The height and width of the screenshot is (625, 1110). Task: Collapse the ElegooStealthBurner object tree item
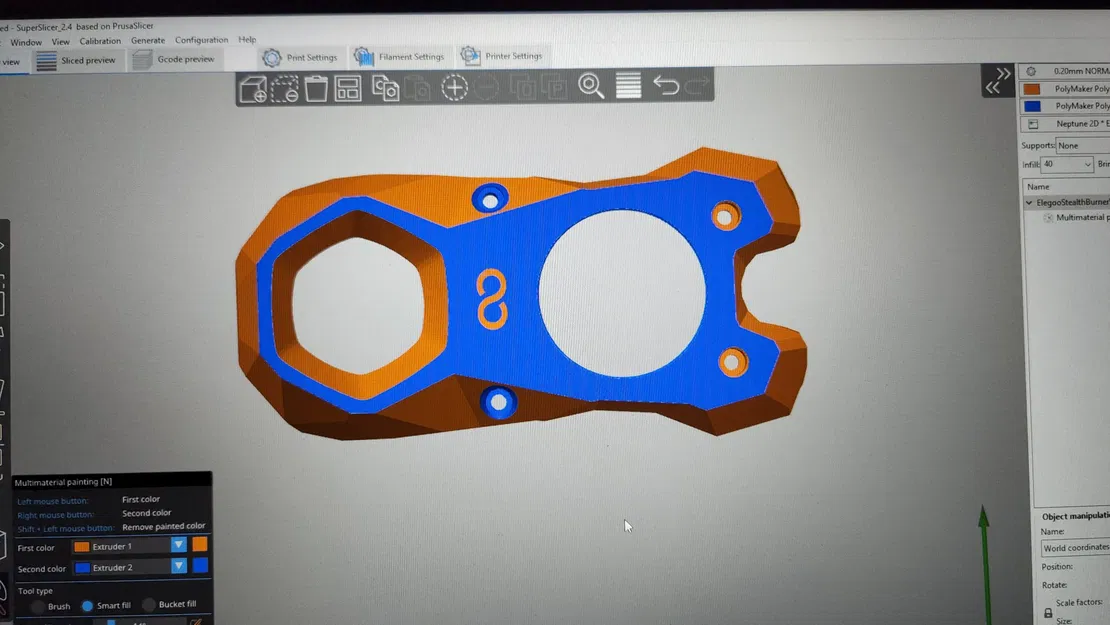(x=1029, y=201)
